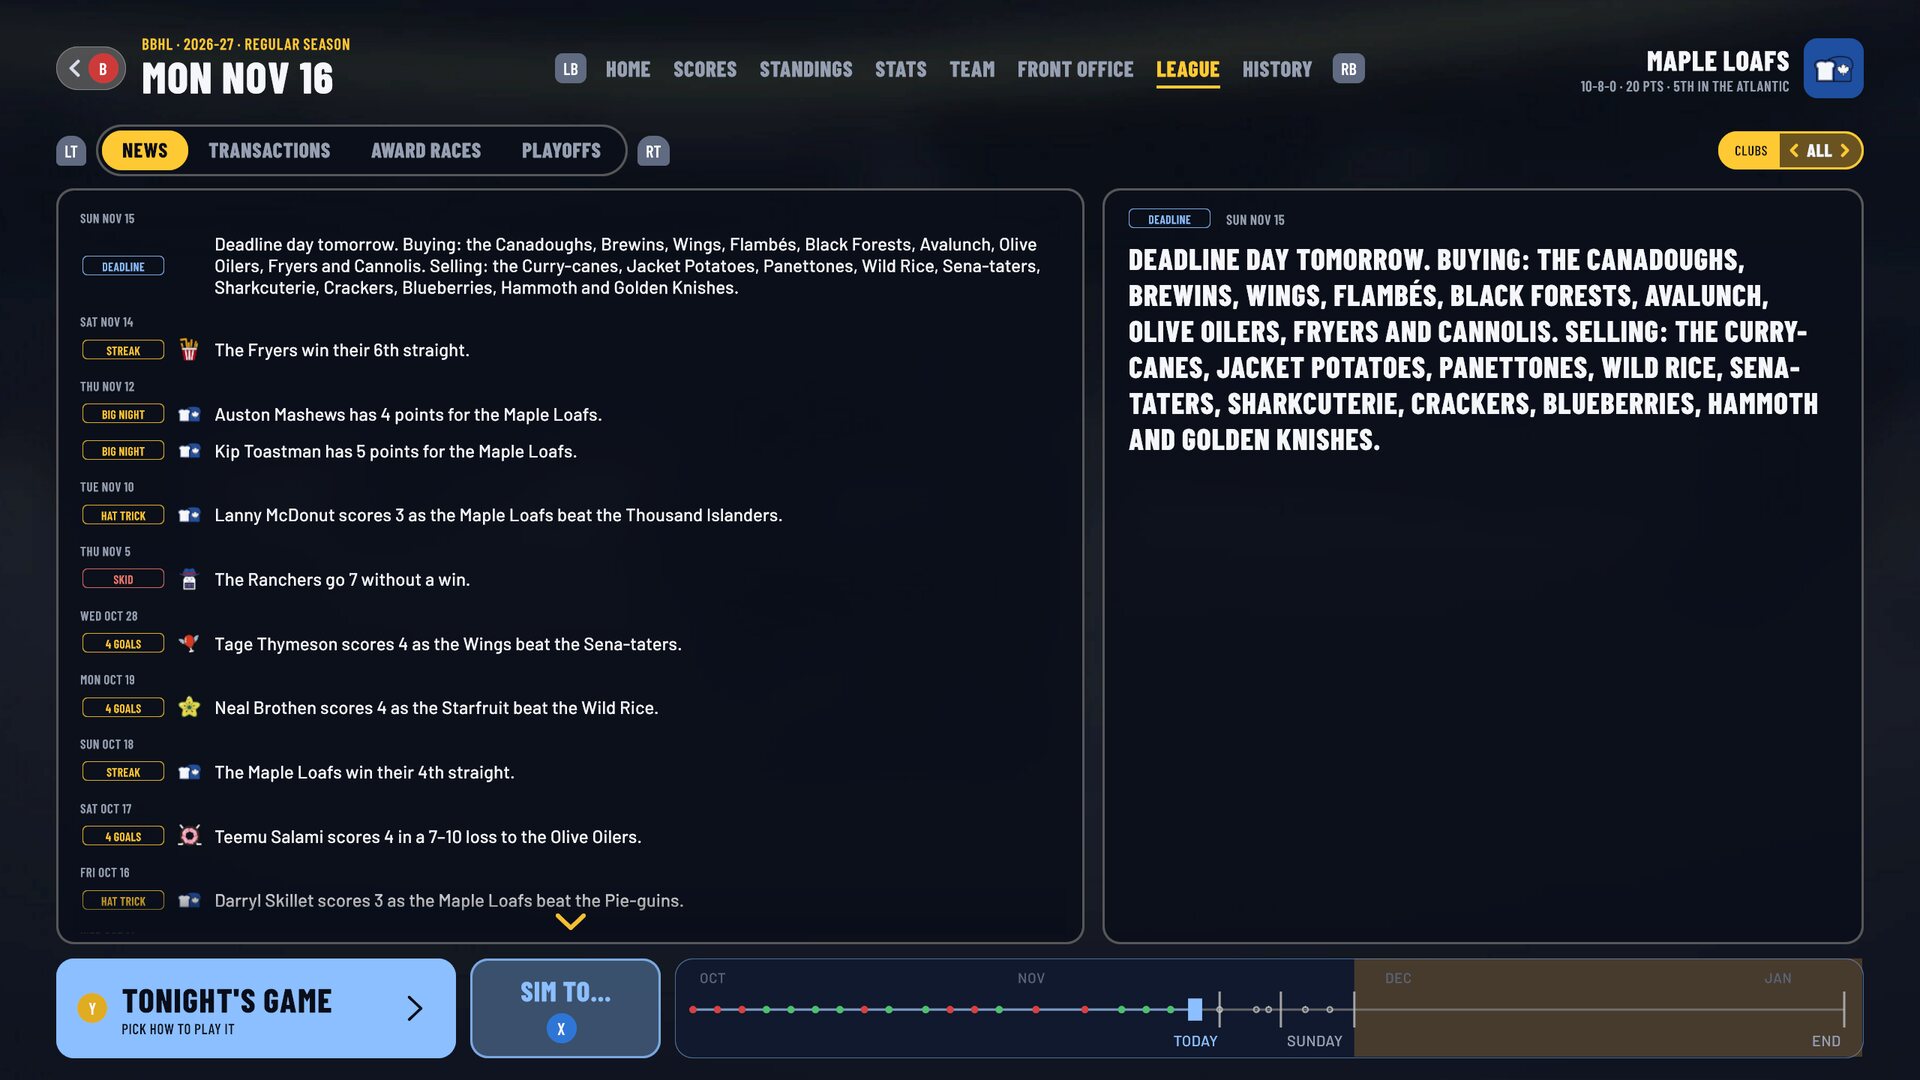Click the Today marker on the season timeline
This screenshot has width=1920, height=1080.
1195,1010
